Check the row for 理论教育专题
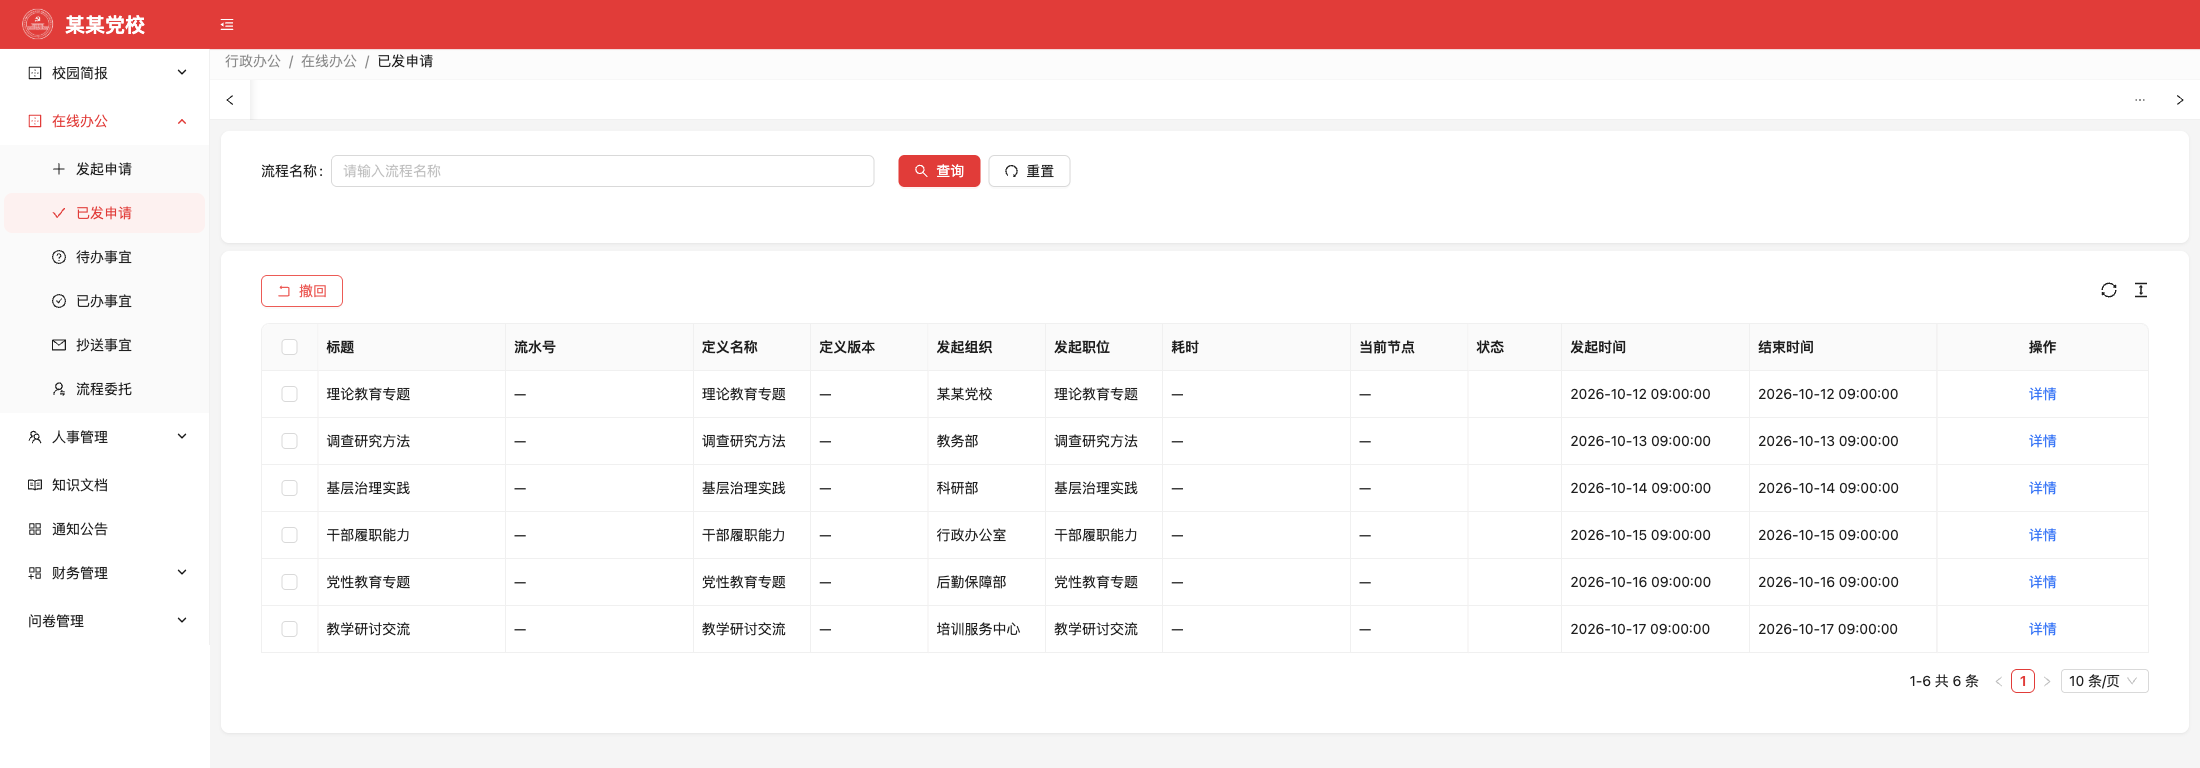This screenshot has width=2200, height=768. pos(290,394)
